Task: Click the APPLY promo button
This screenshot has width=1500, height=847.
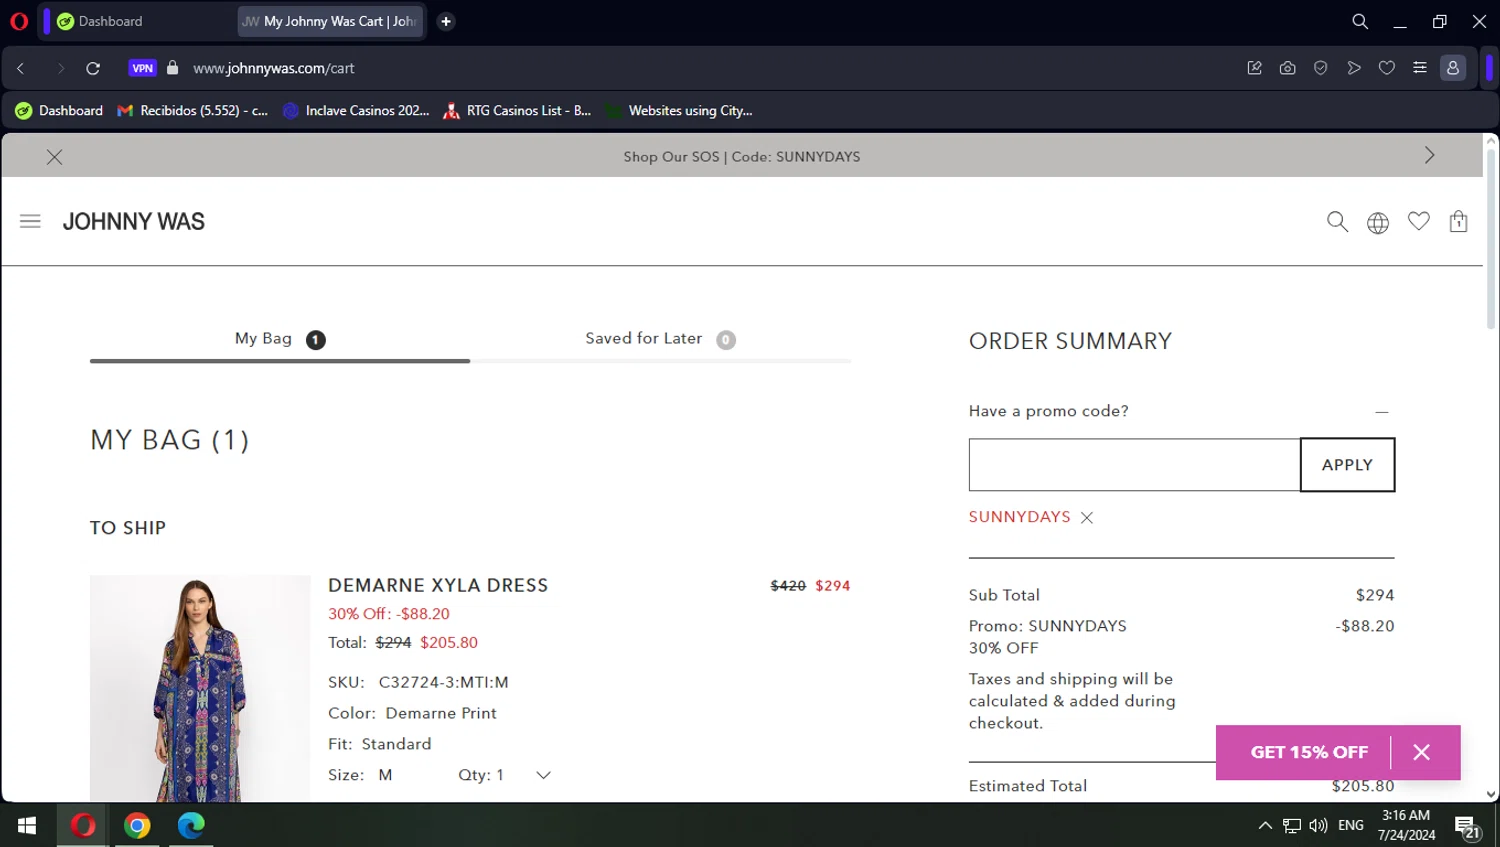Action: 1347,465
